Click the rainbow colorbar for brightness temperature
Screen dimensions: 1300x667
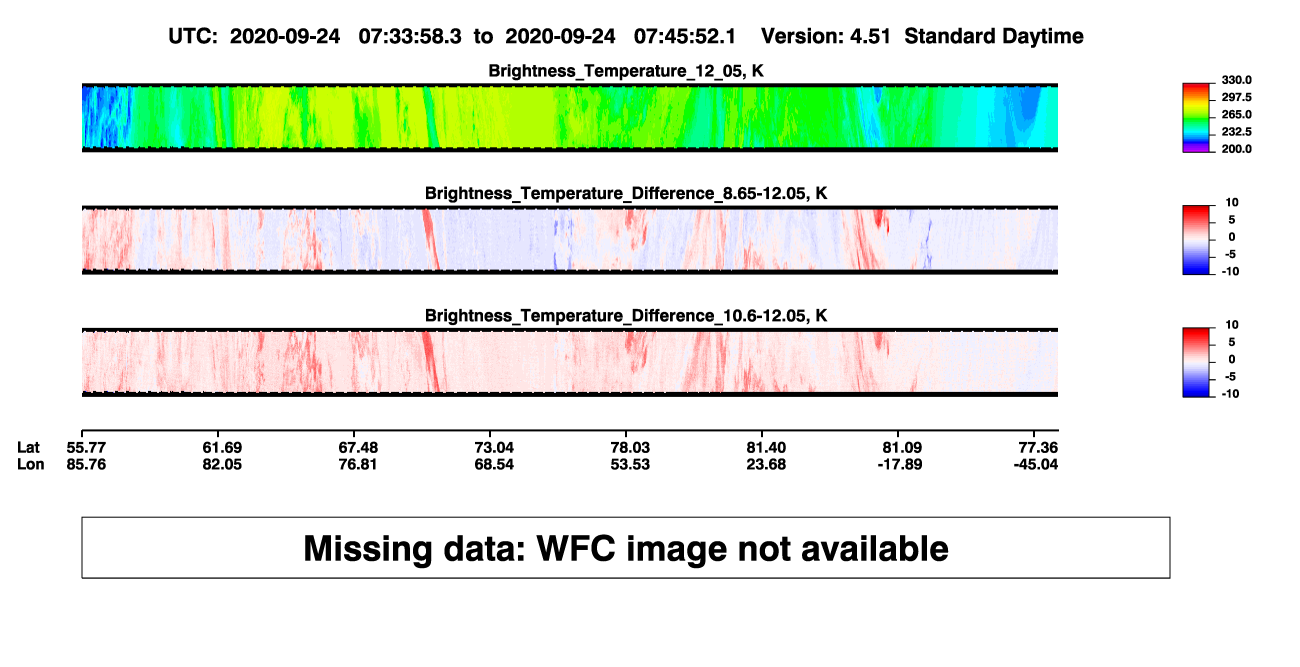point(1197,117)
